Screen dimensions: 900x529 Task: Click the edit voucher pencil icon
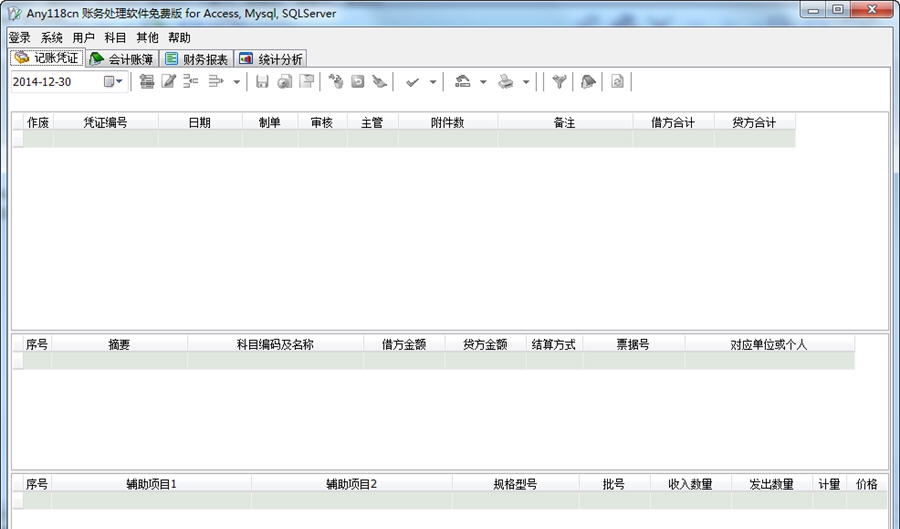click(x=168, y=81)
